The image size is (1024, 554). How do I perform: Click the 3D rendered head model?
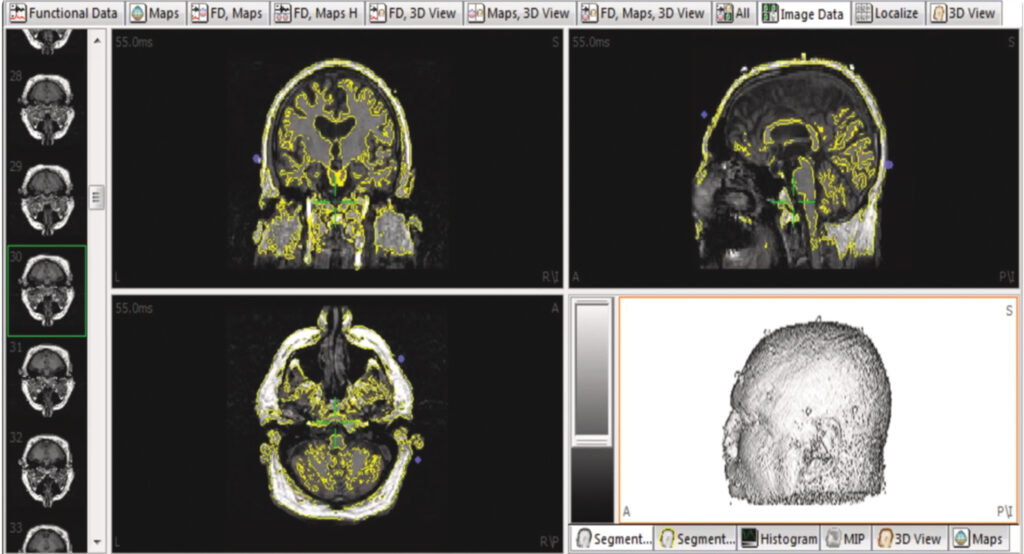tap(808, 412)
